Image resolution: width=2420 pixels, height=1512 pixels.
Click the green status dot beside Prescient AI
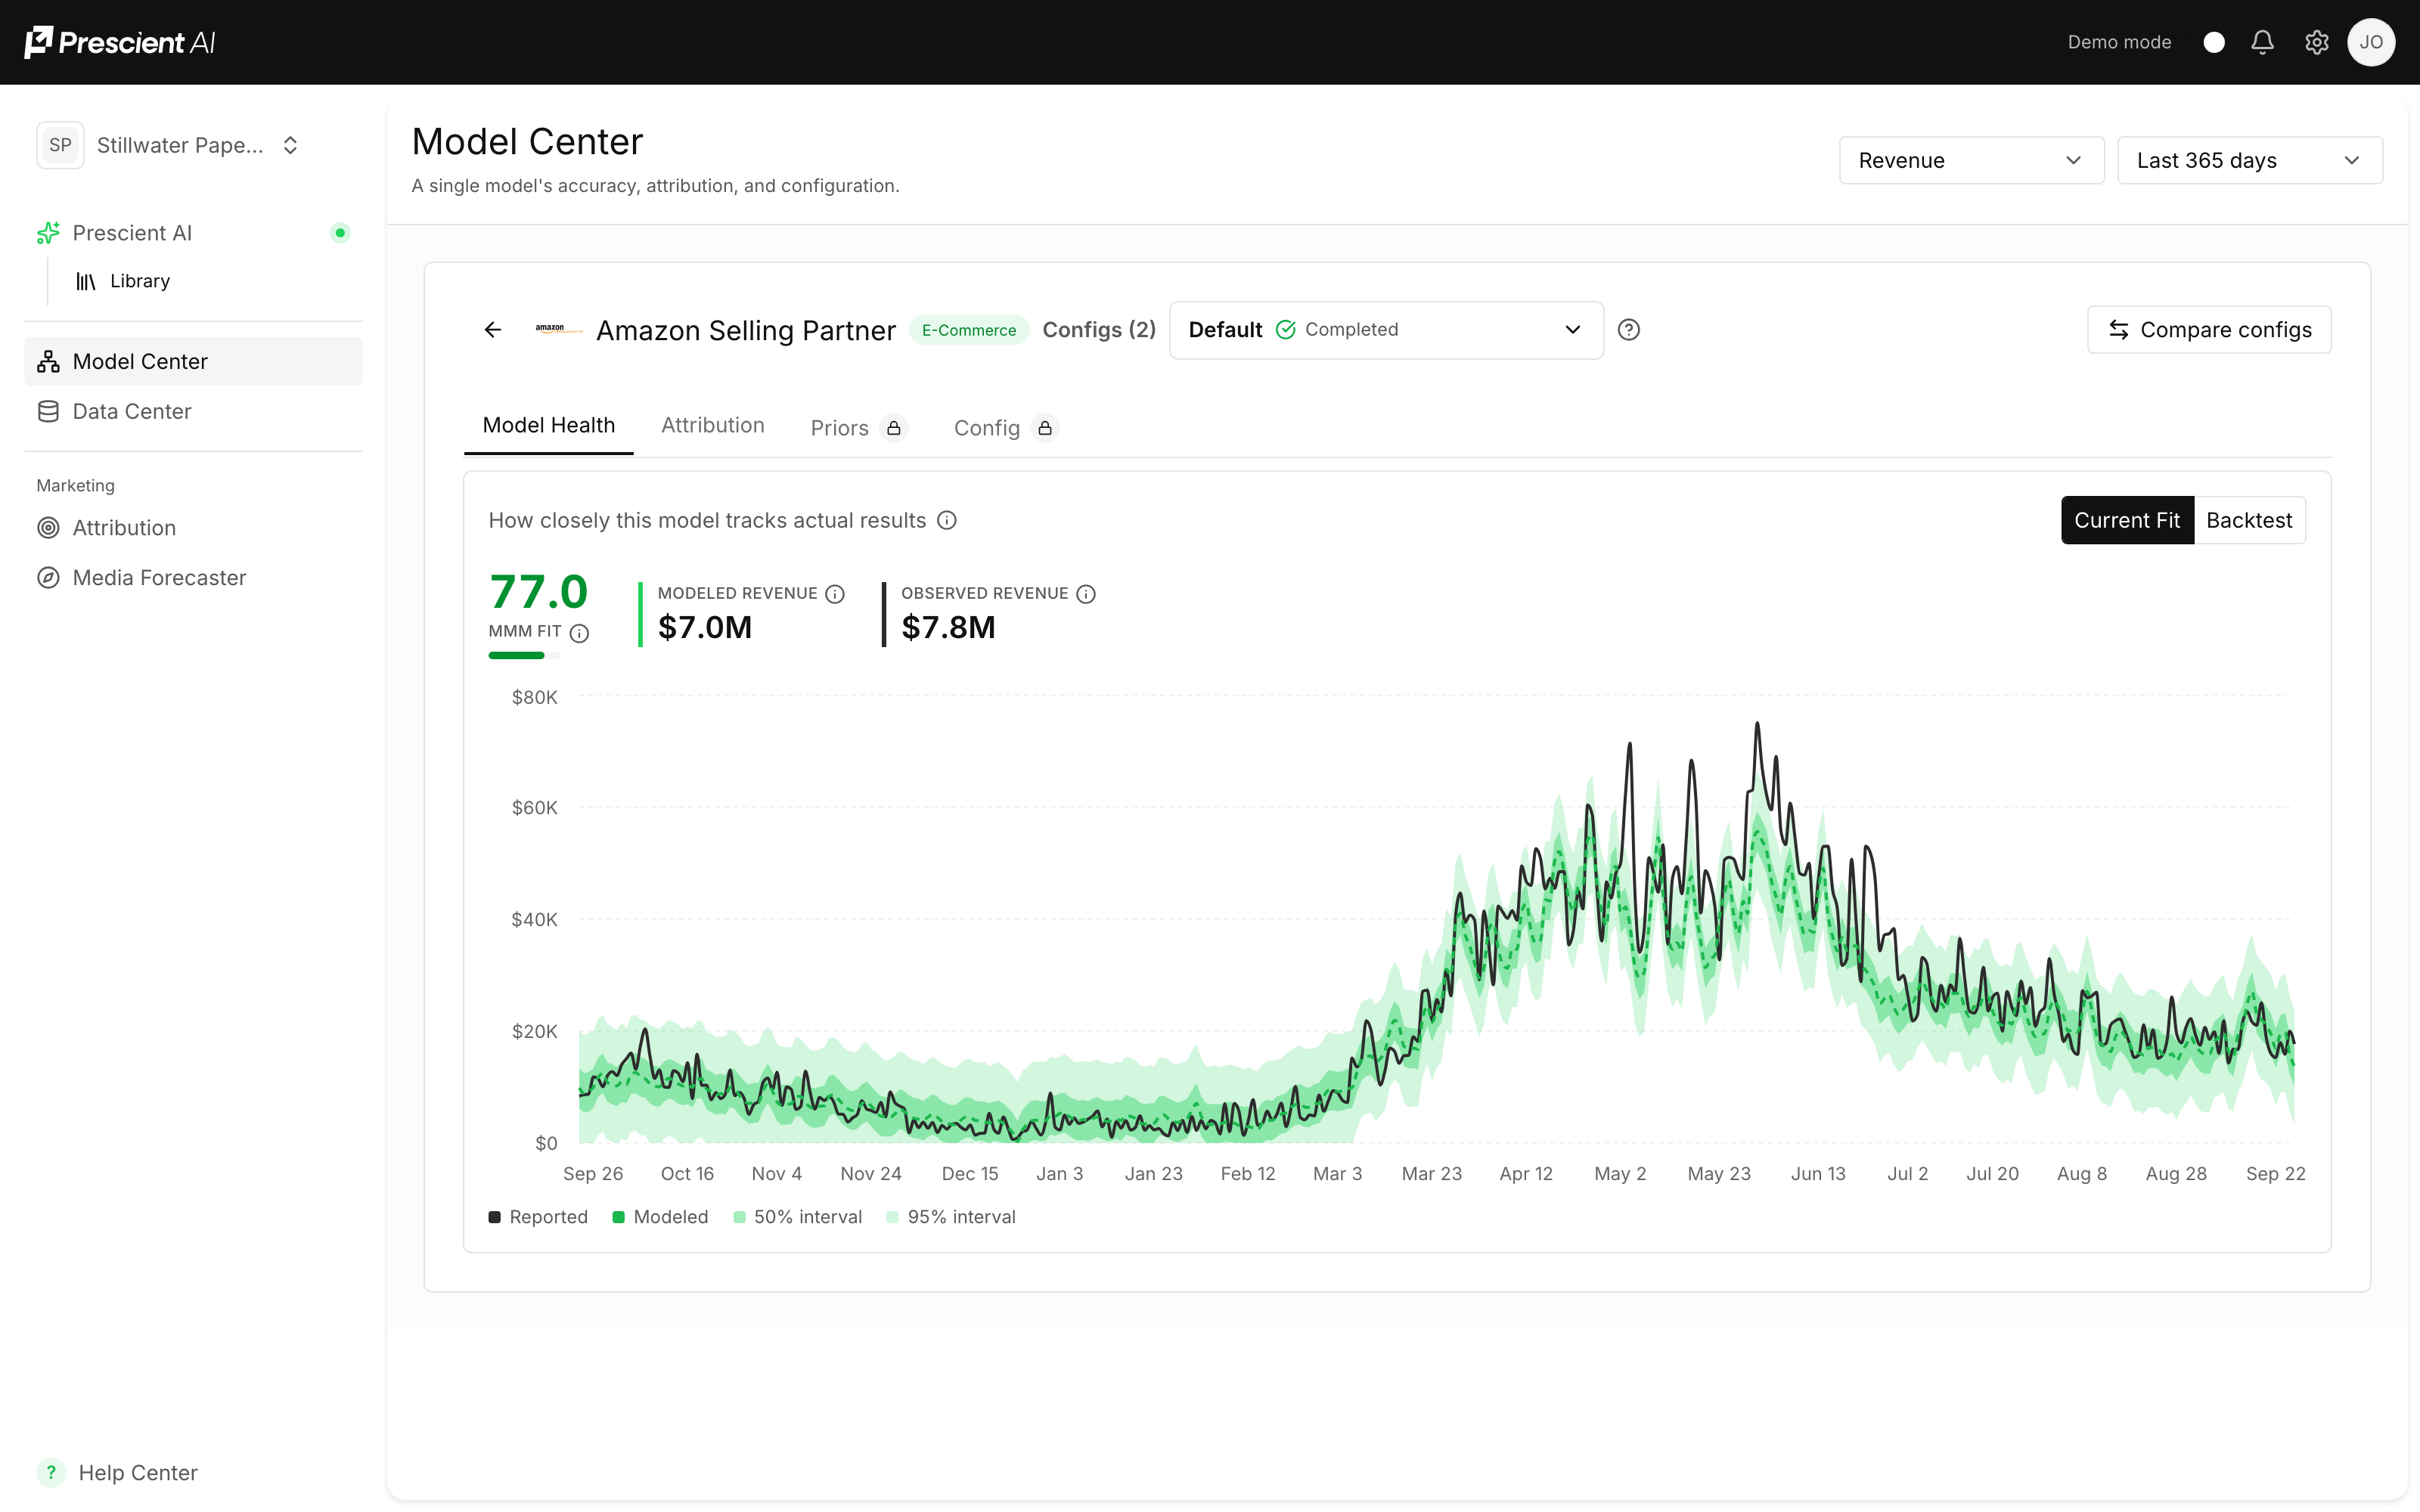tap(340, 233)
